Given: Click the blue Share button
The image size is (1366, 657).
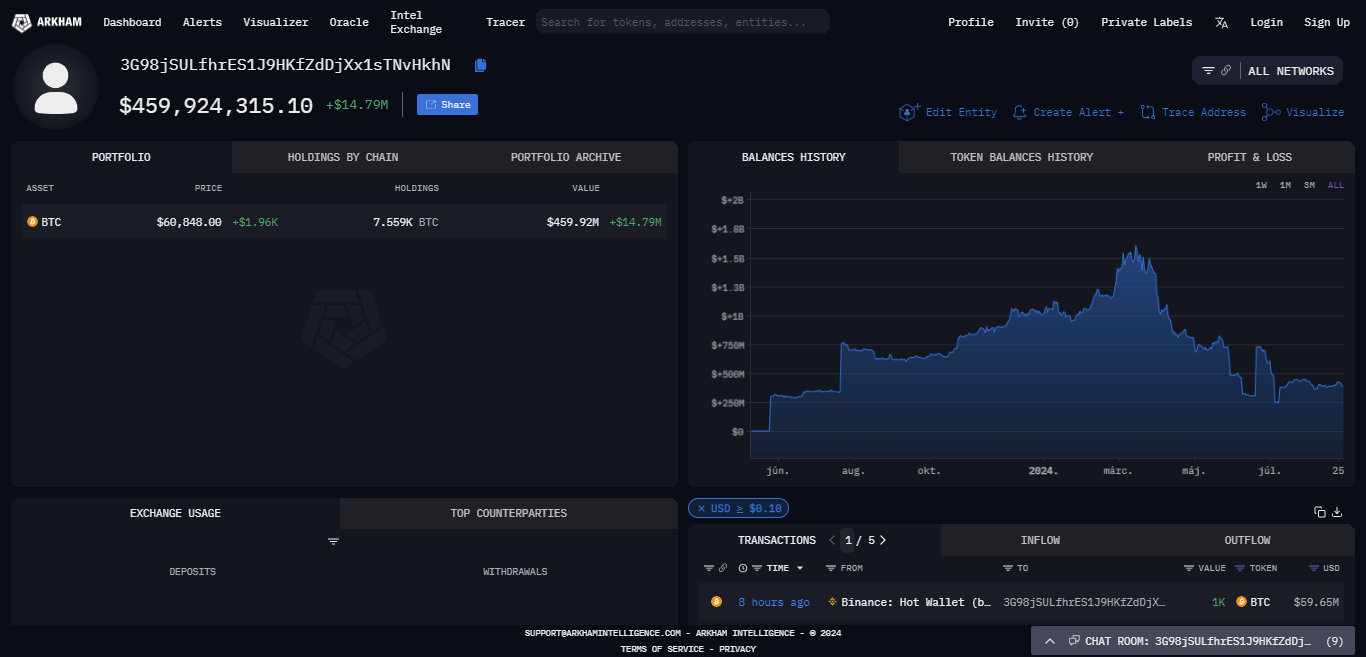Looking at the screenshot, I should coord(447,105).
